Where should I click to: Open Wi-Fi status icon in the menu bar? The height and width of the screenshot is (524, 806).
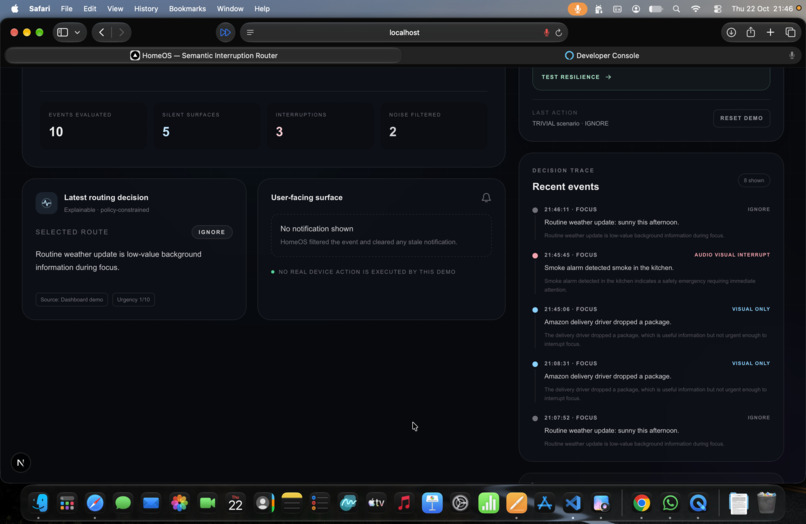click(695, 9)
